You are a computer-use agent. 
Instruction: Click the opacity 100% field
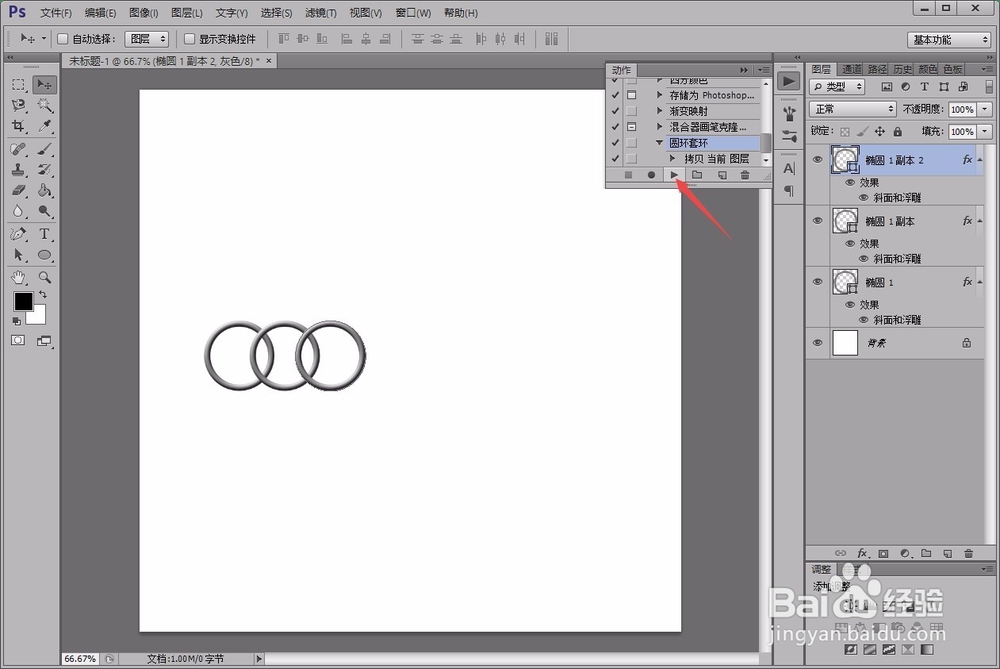pyautogui.click(x=962, y=109)
